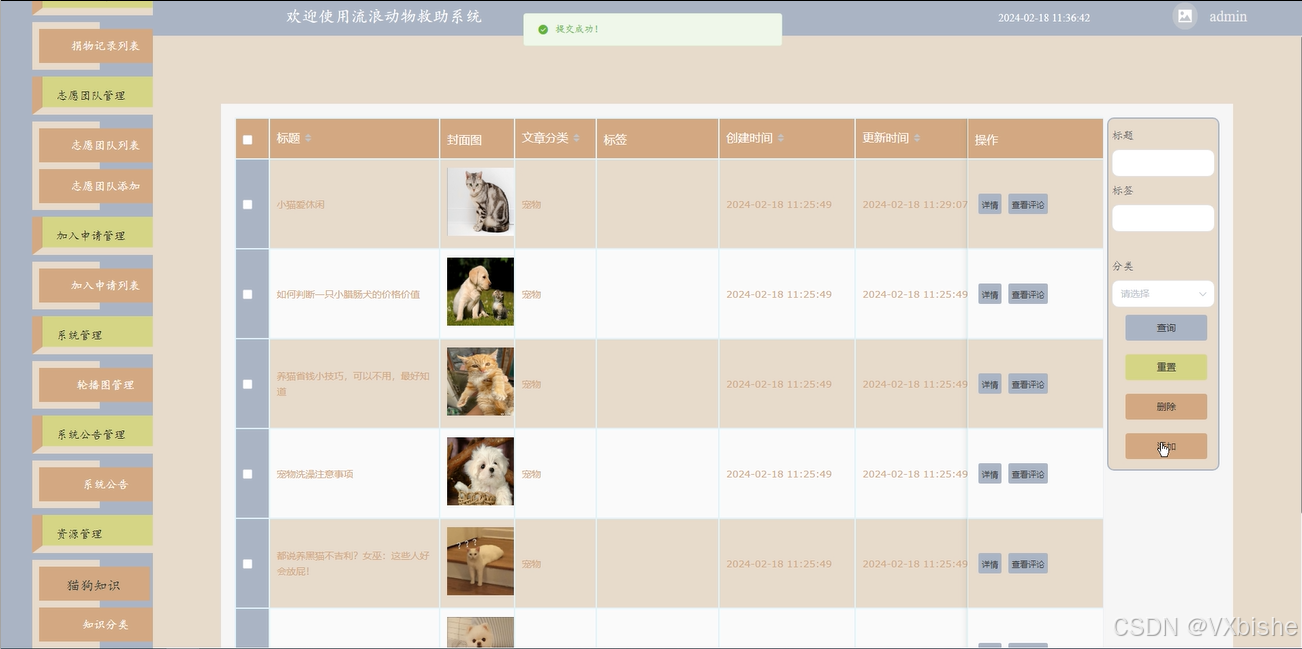Toggle the select-all checkbox in the table header
The width and height of the screenshot is (1302, 649).
(x=248, y=140)
